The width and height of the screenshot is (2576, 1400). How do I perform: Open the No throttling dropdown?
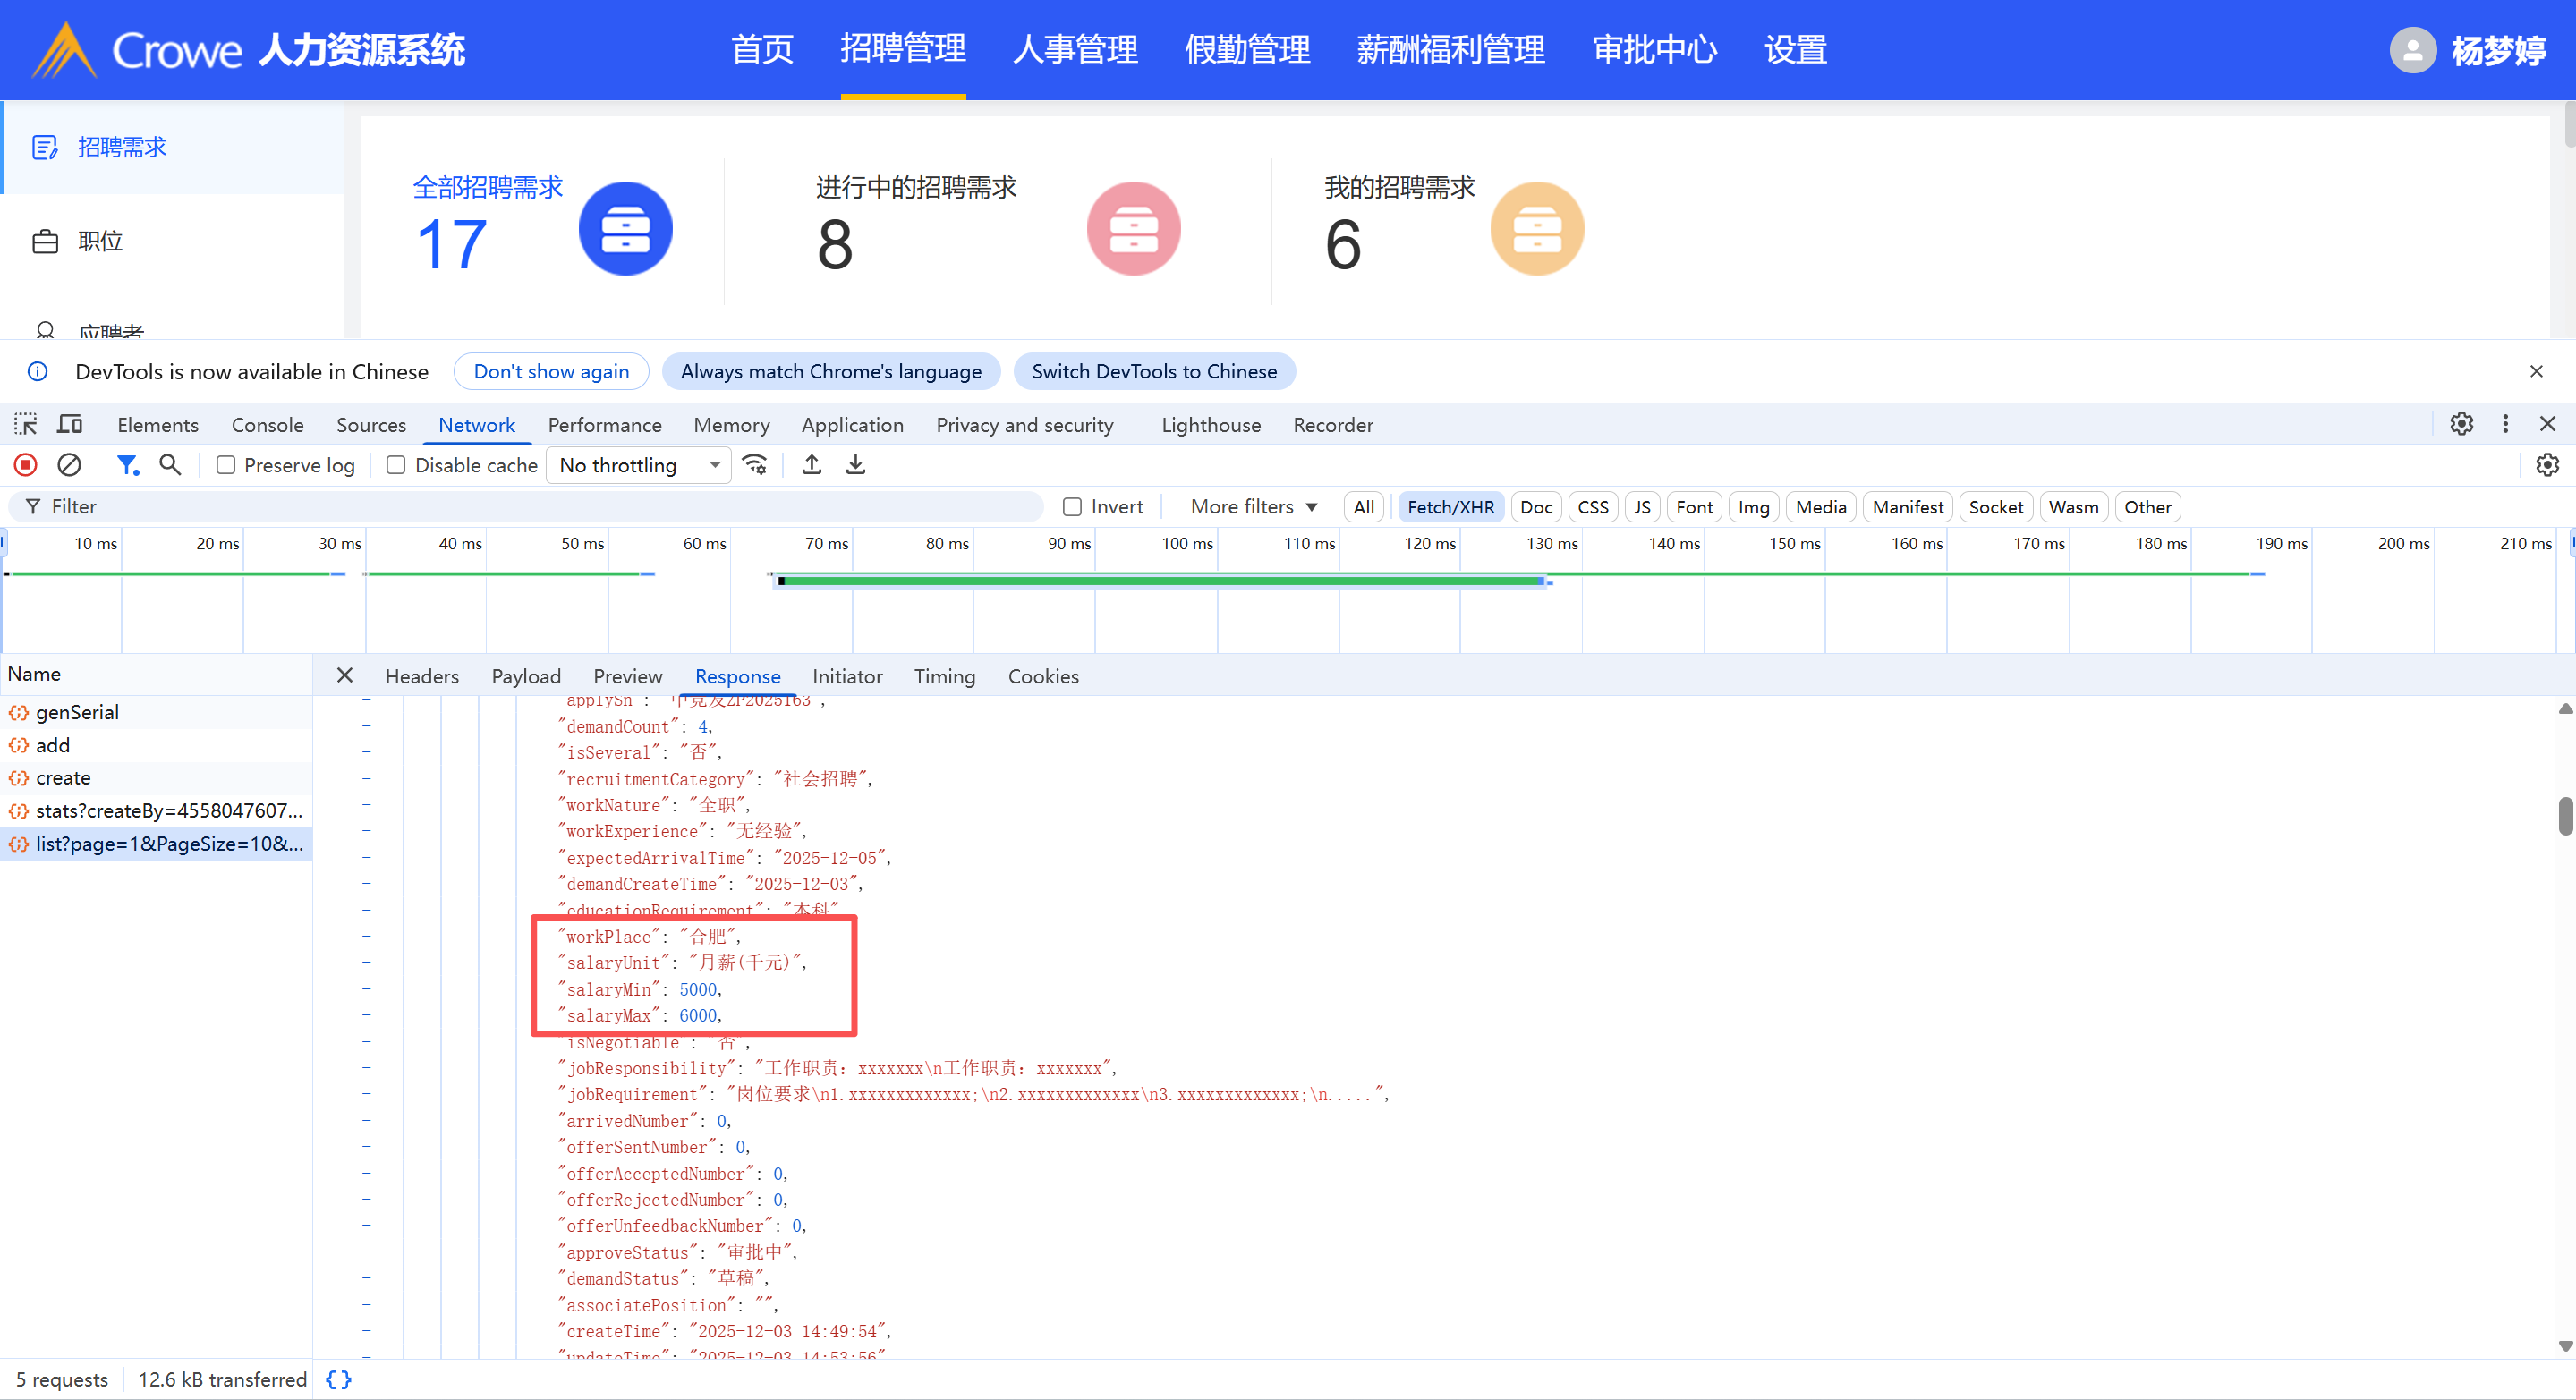(x=639, y=465)
